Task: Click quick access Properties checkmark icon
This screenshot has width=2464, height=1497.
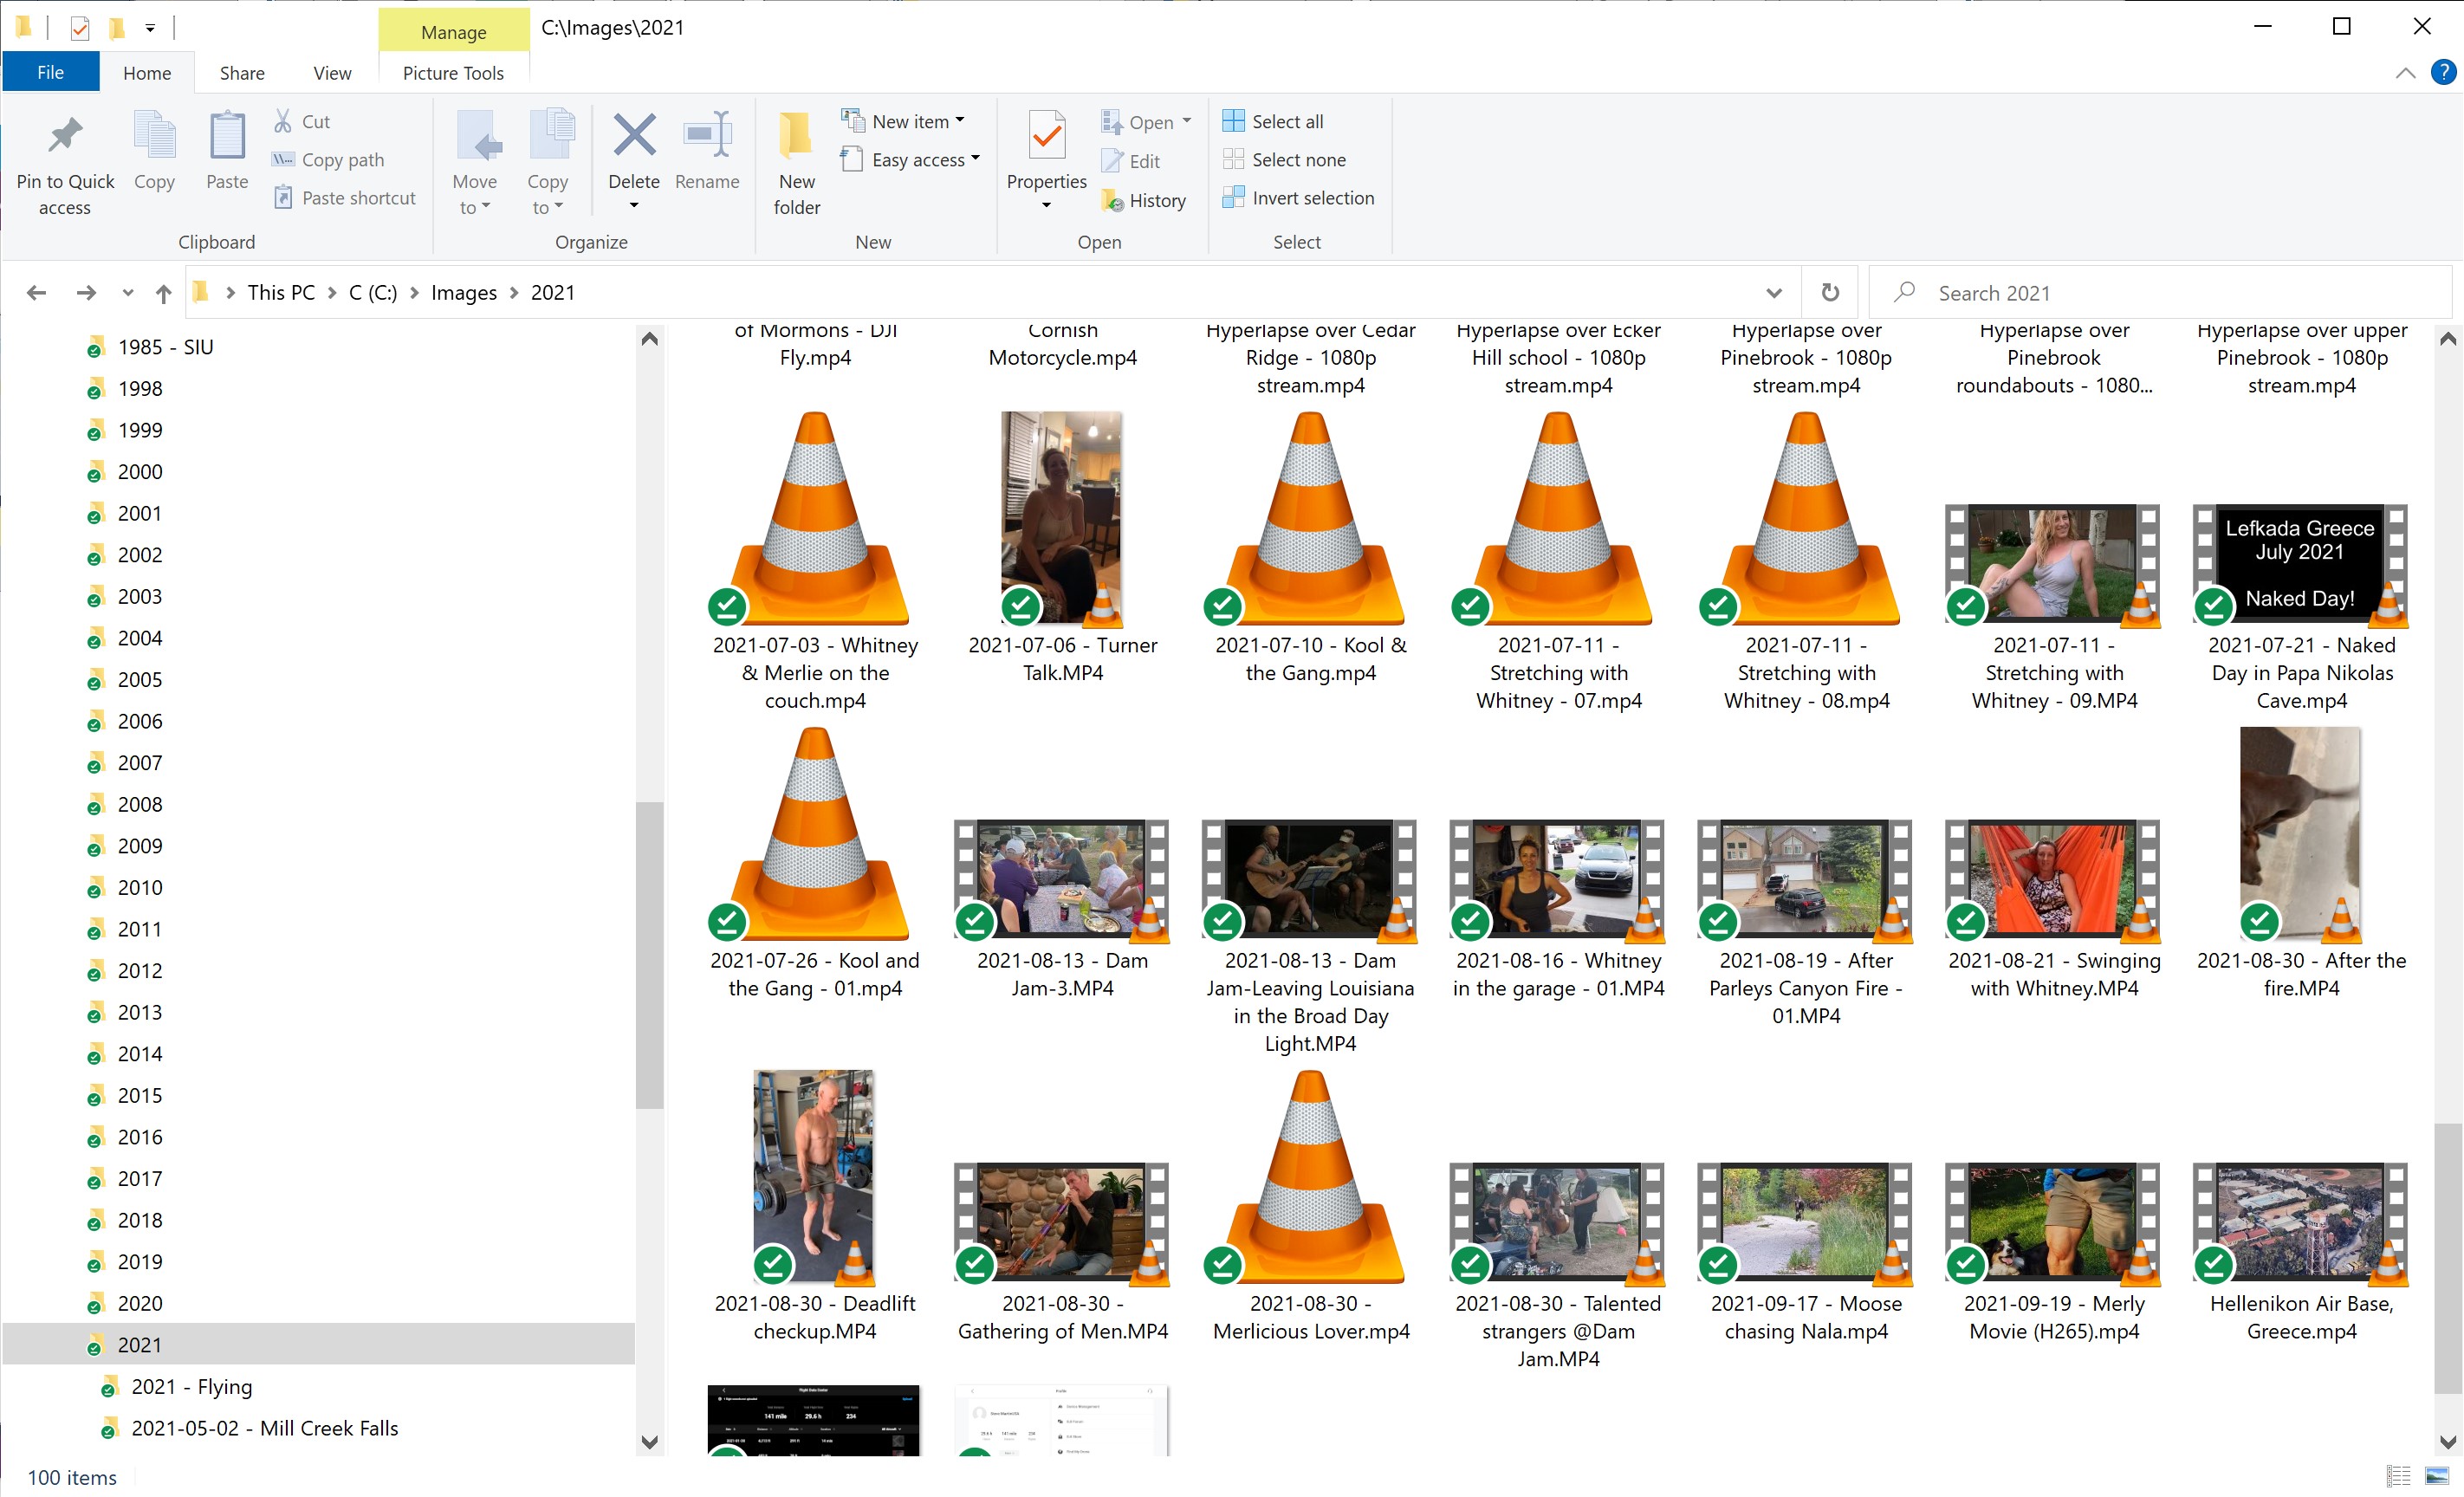Action: [80, 27]
